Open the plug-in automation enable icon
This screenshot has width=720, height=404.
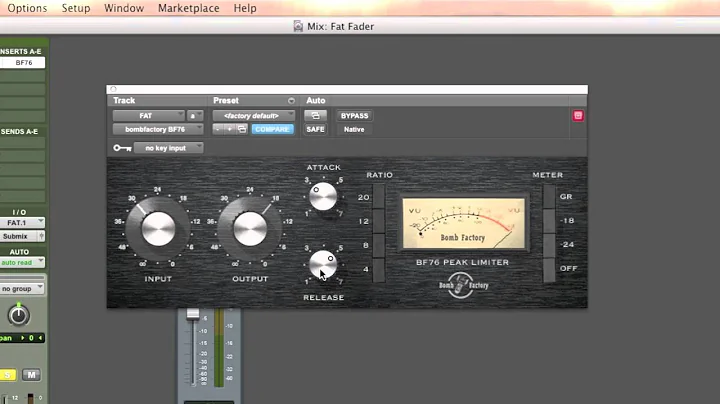[x=315, y=116]
